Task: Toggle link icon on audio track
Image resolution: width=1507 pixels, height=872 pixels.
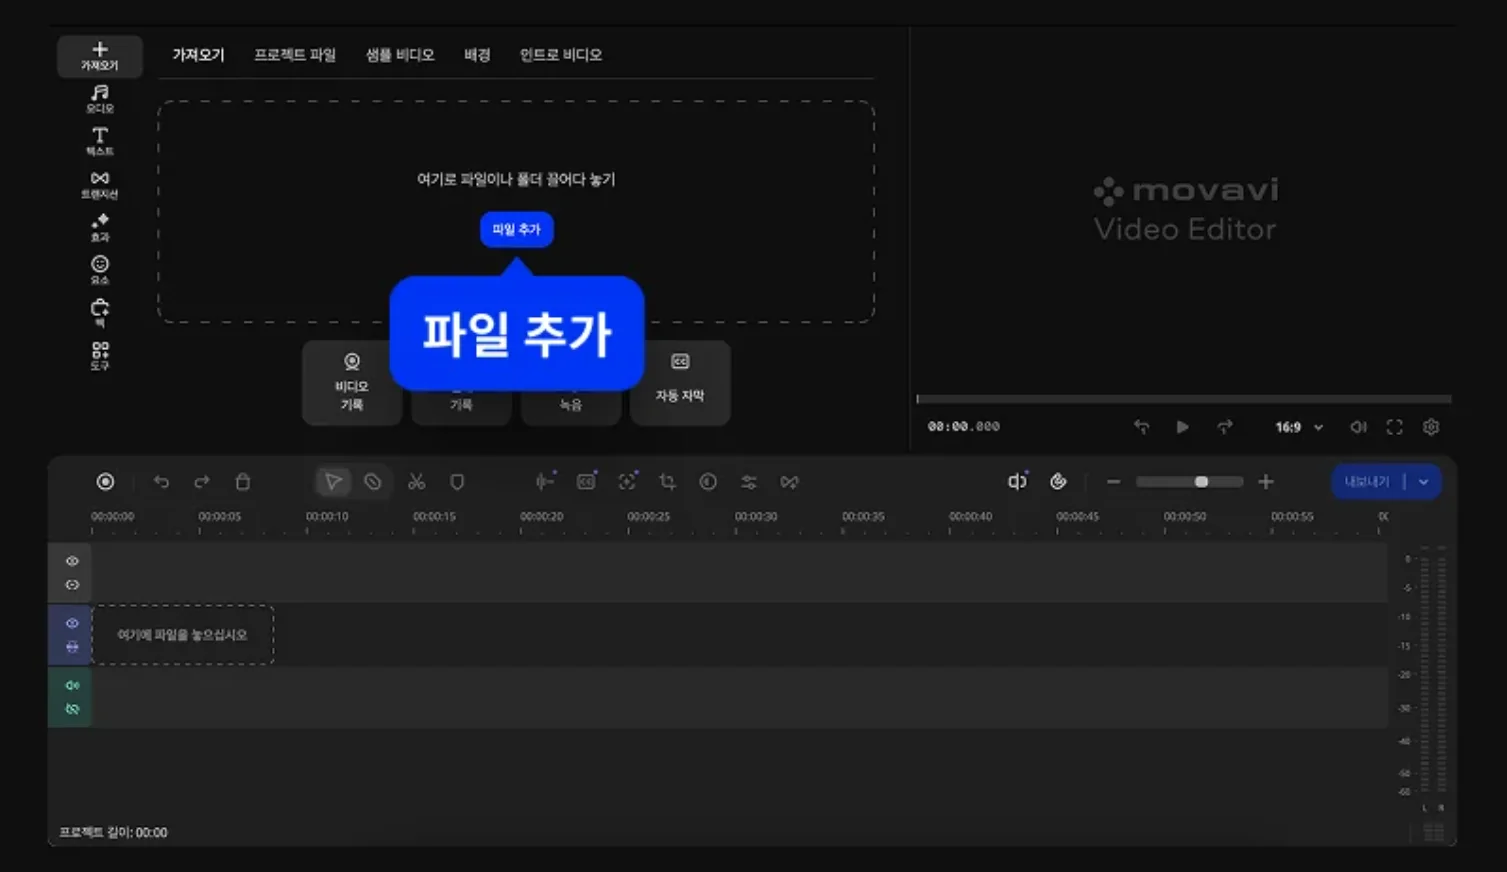Action: [72, 709]
